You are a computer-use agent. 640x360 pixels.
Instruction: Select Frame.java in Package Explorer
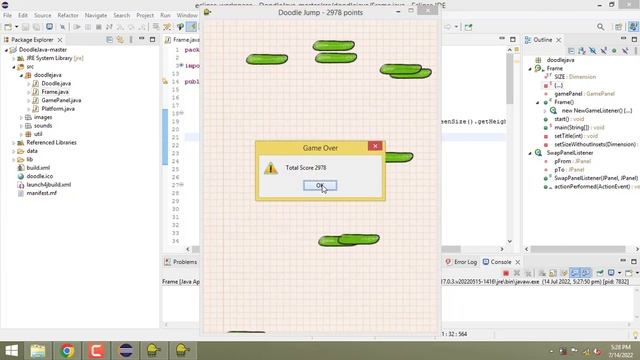pyautogui.click(x=55, y=92)
